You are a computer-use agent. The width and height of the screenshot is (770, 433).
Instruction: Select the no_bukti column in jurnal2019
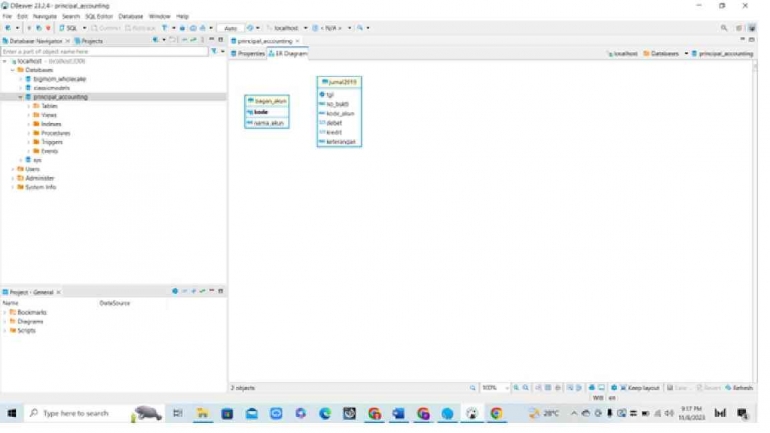pos(339,104)
